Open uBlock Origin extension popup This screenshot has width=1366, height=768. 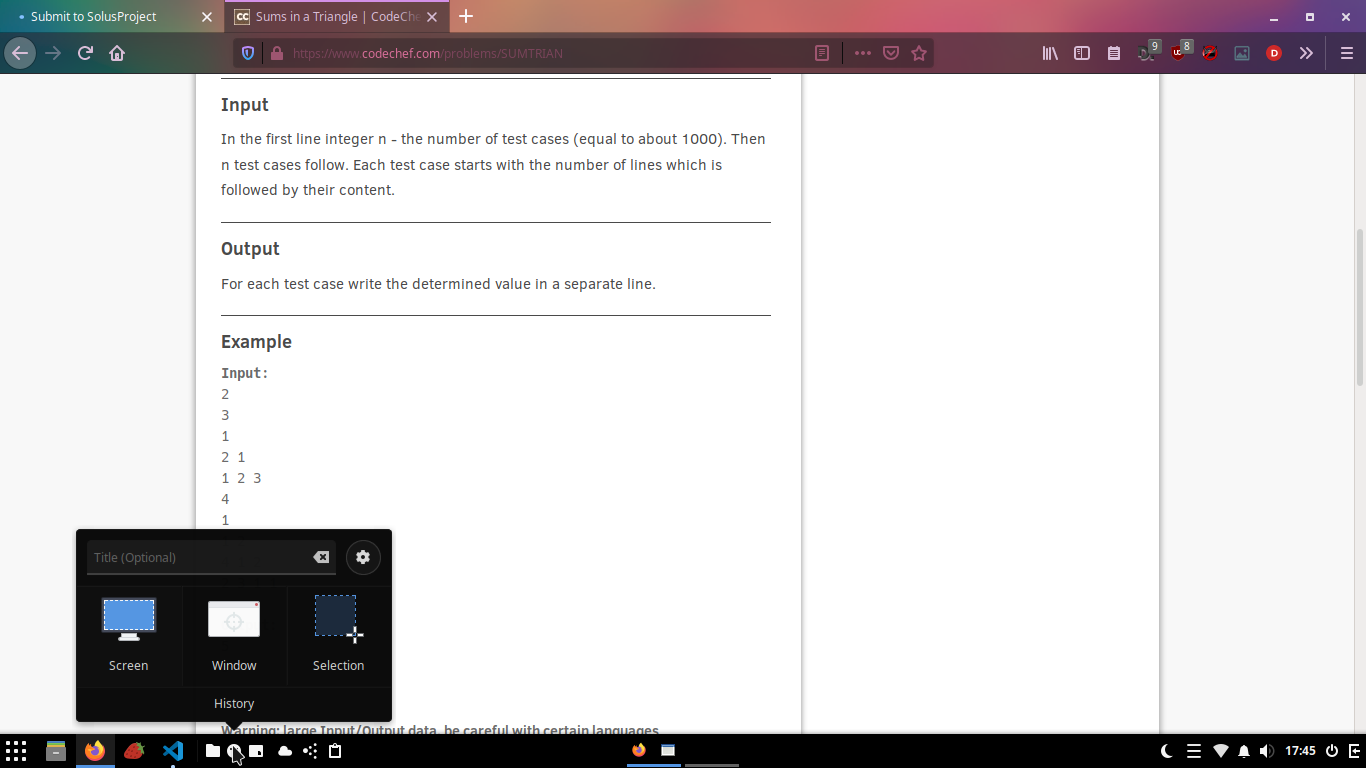[x=1180, y=52]
